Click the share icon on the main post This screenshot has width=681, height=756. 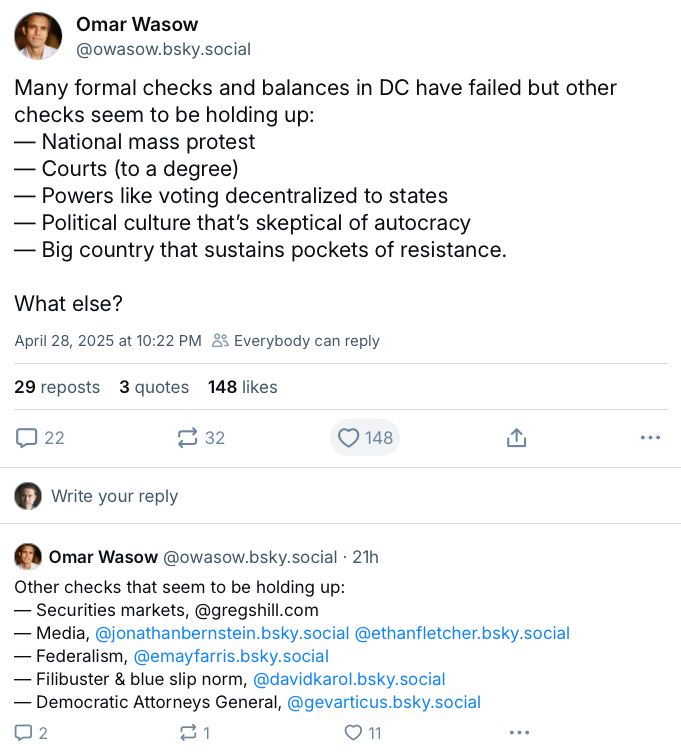(516, 438)
